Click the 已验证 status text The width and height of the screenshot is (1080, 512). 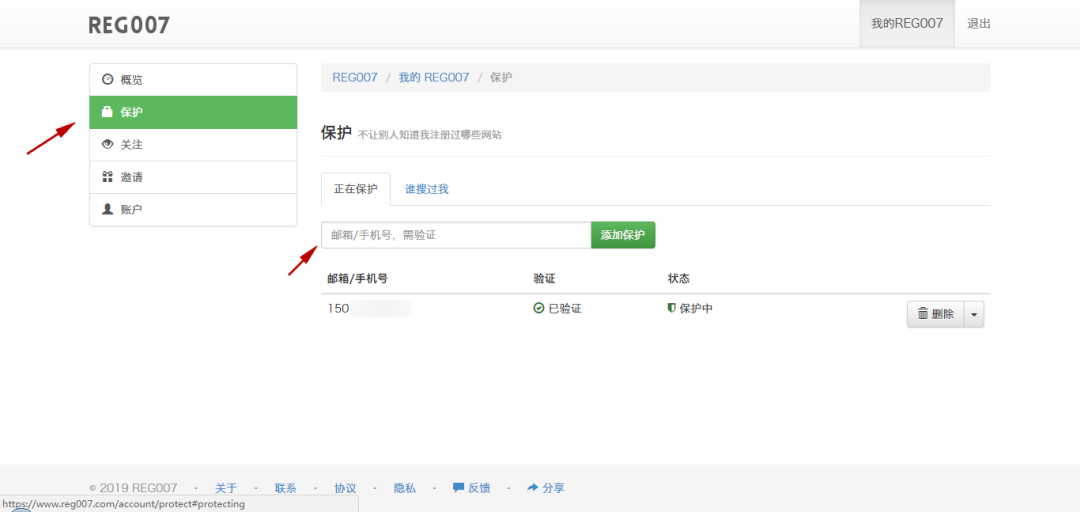pyautogui.click(x=564, y=309)
